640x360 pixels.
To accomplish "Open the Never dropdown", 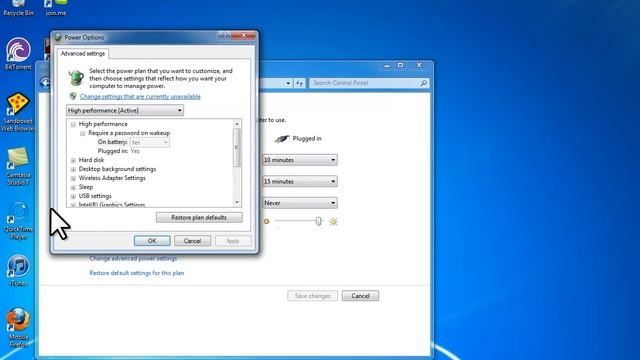I will pos(300,203).
